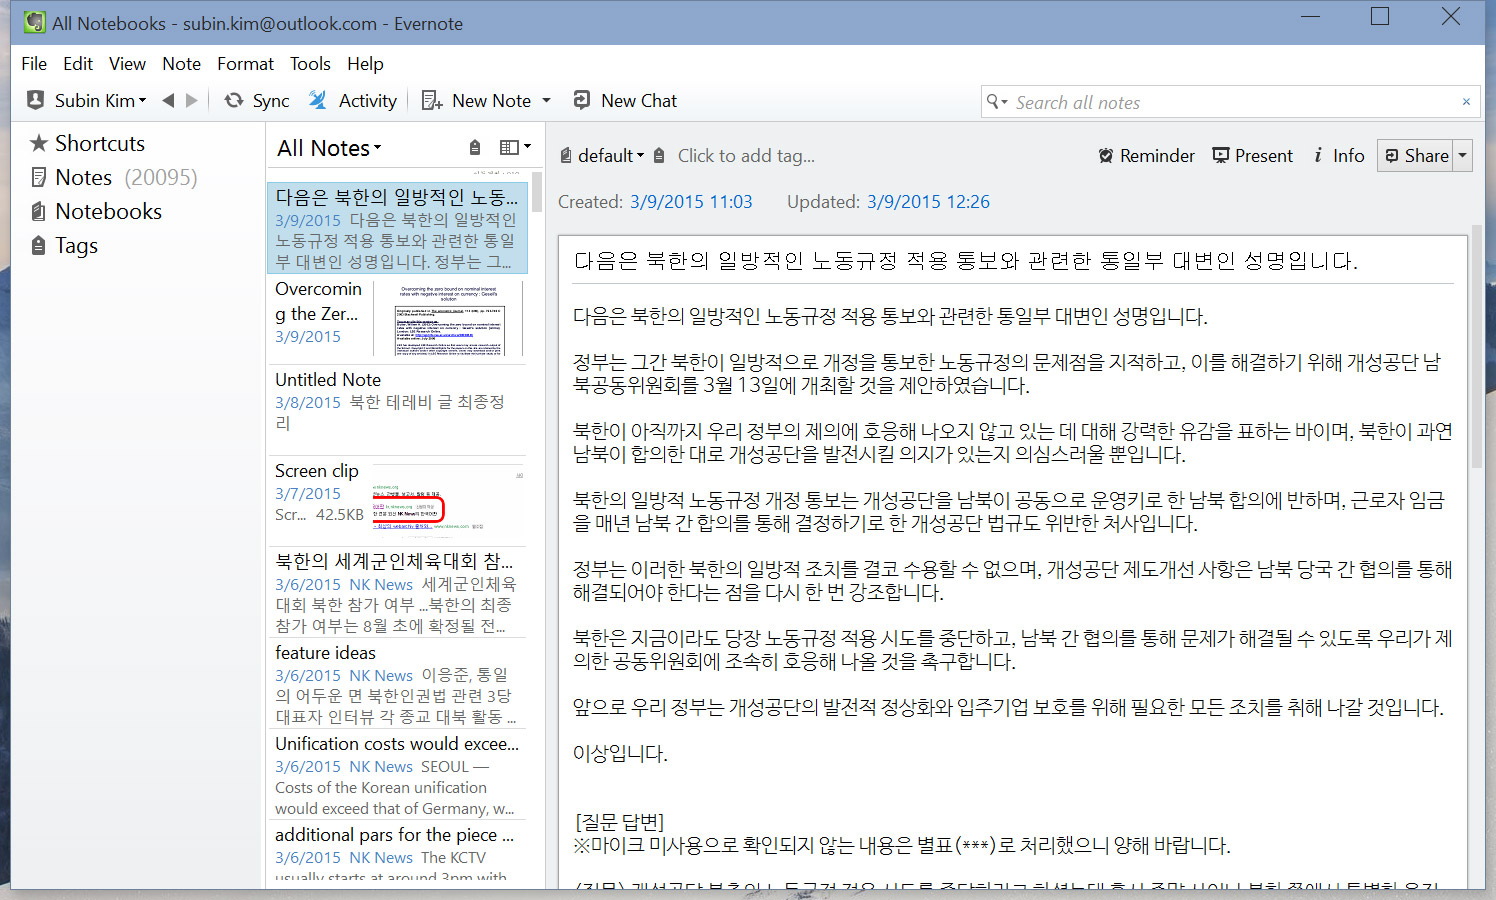Open the Subin Kim account dropdown
The height and width of the screenshot is (900, 1496).
pyautogui.click(x=87, y=101)
